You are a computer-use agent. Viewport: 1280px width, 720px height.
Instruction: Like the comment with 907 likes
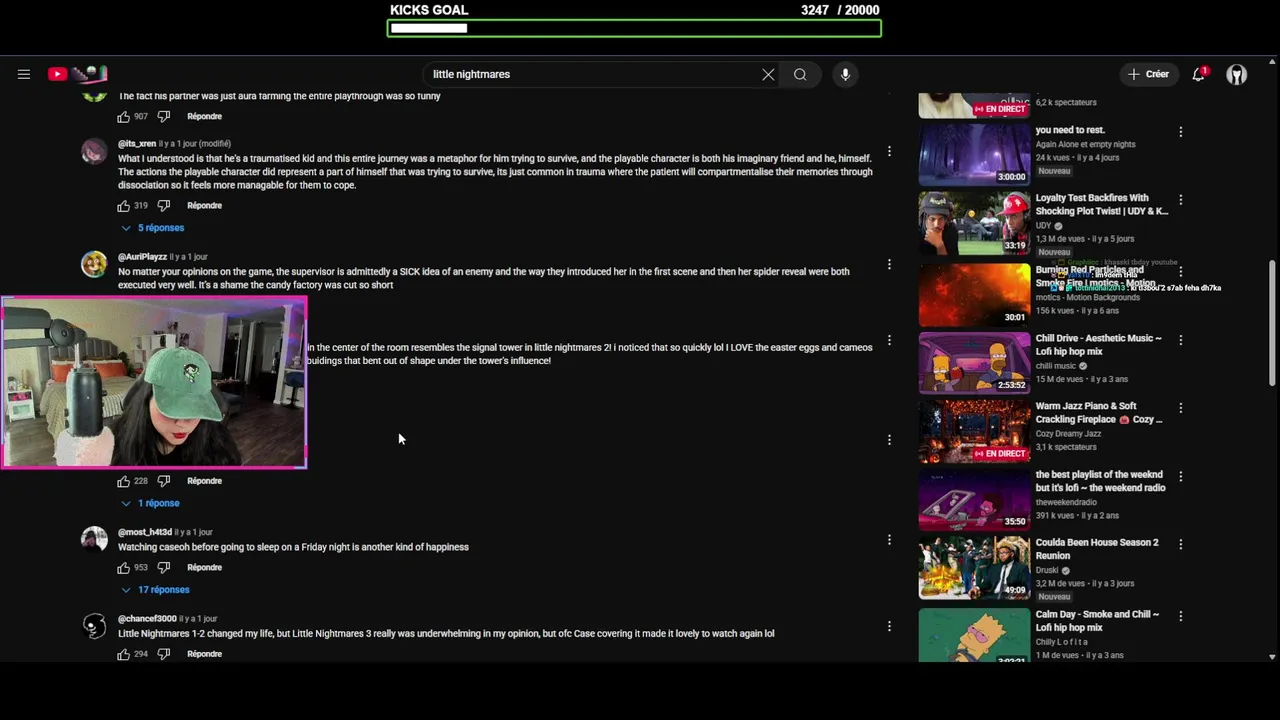click(124, 116)
